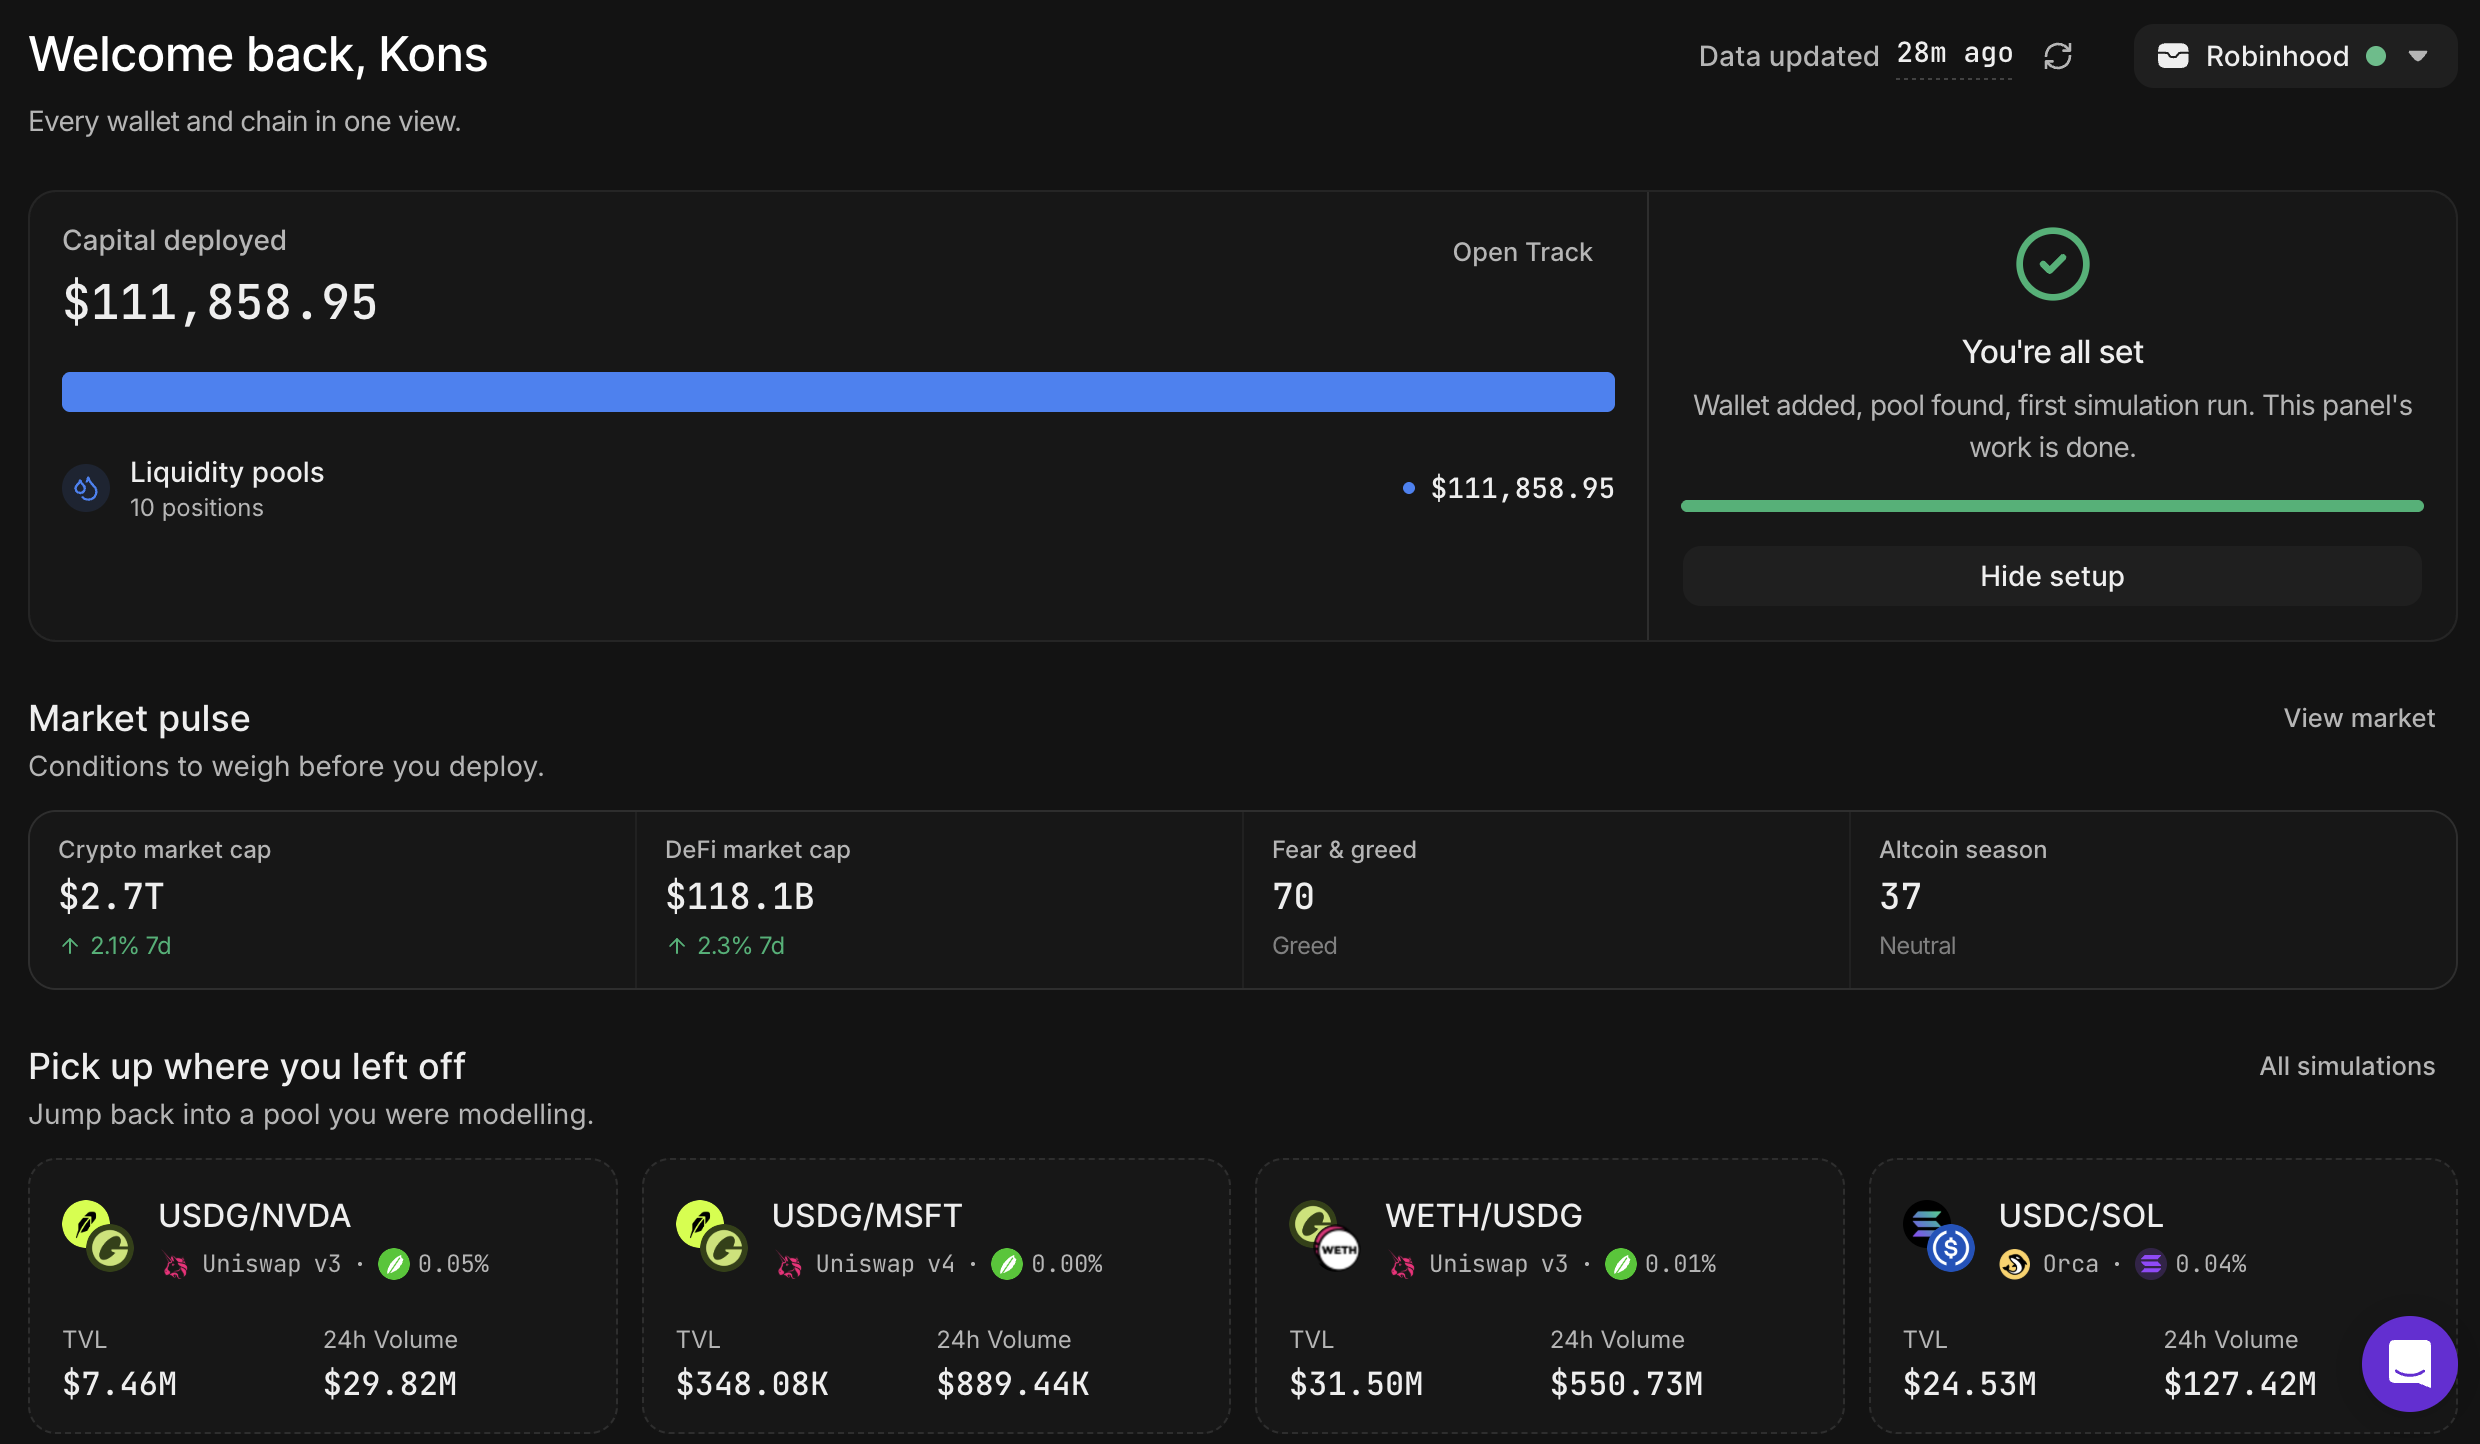
Task: Click green chain icon beside 0.05% fee
Action: point(394,1265)
